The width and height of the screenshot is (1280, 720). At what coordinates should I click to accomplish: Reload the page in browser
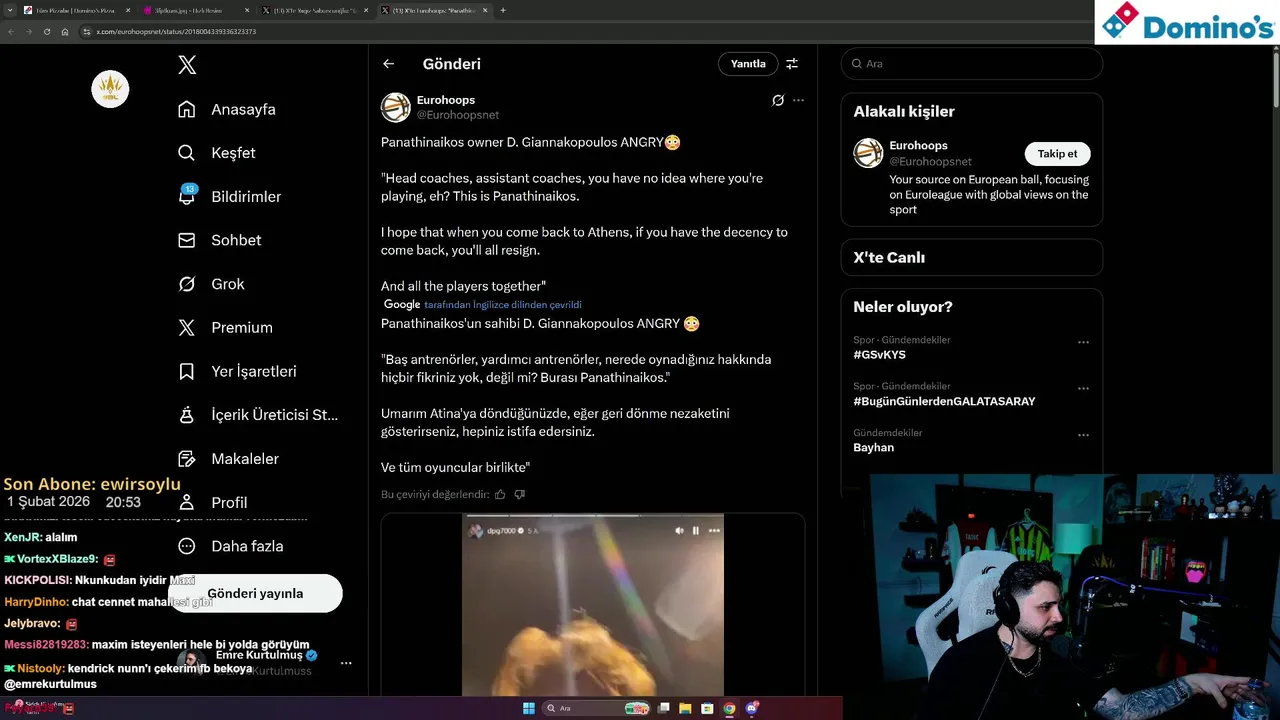(x=46, y=32)
